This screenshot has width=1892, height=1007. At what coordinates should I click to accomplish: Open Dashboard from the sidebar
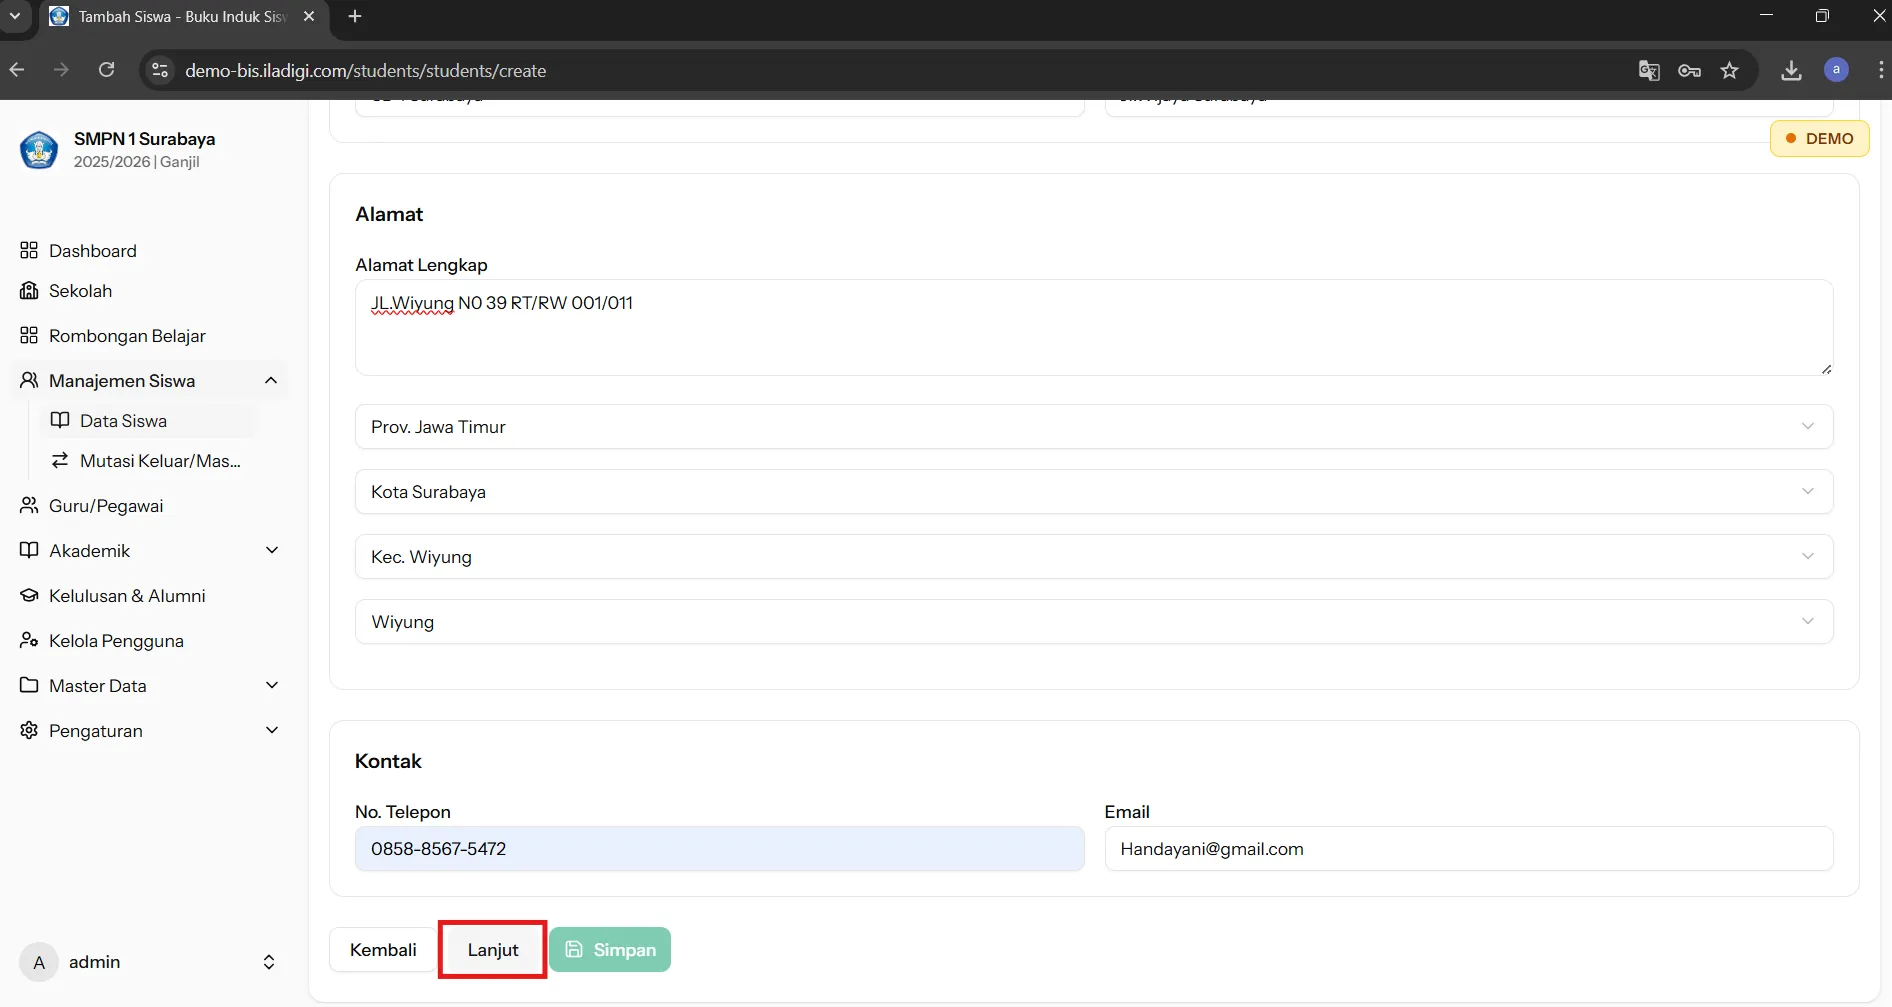point(92,251)
